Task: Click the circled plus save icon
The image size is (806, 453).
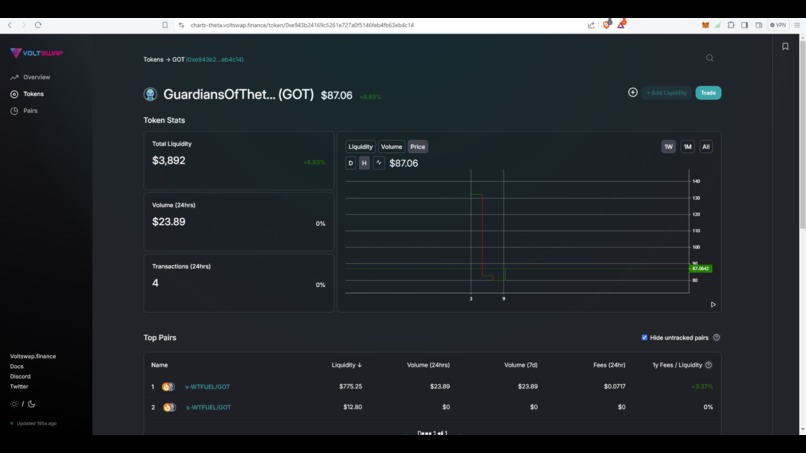Action: click(633, 93)
